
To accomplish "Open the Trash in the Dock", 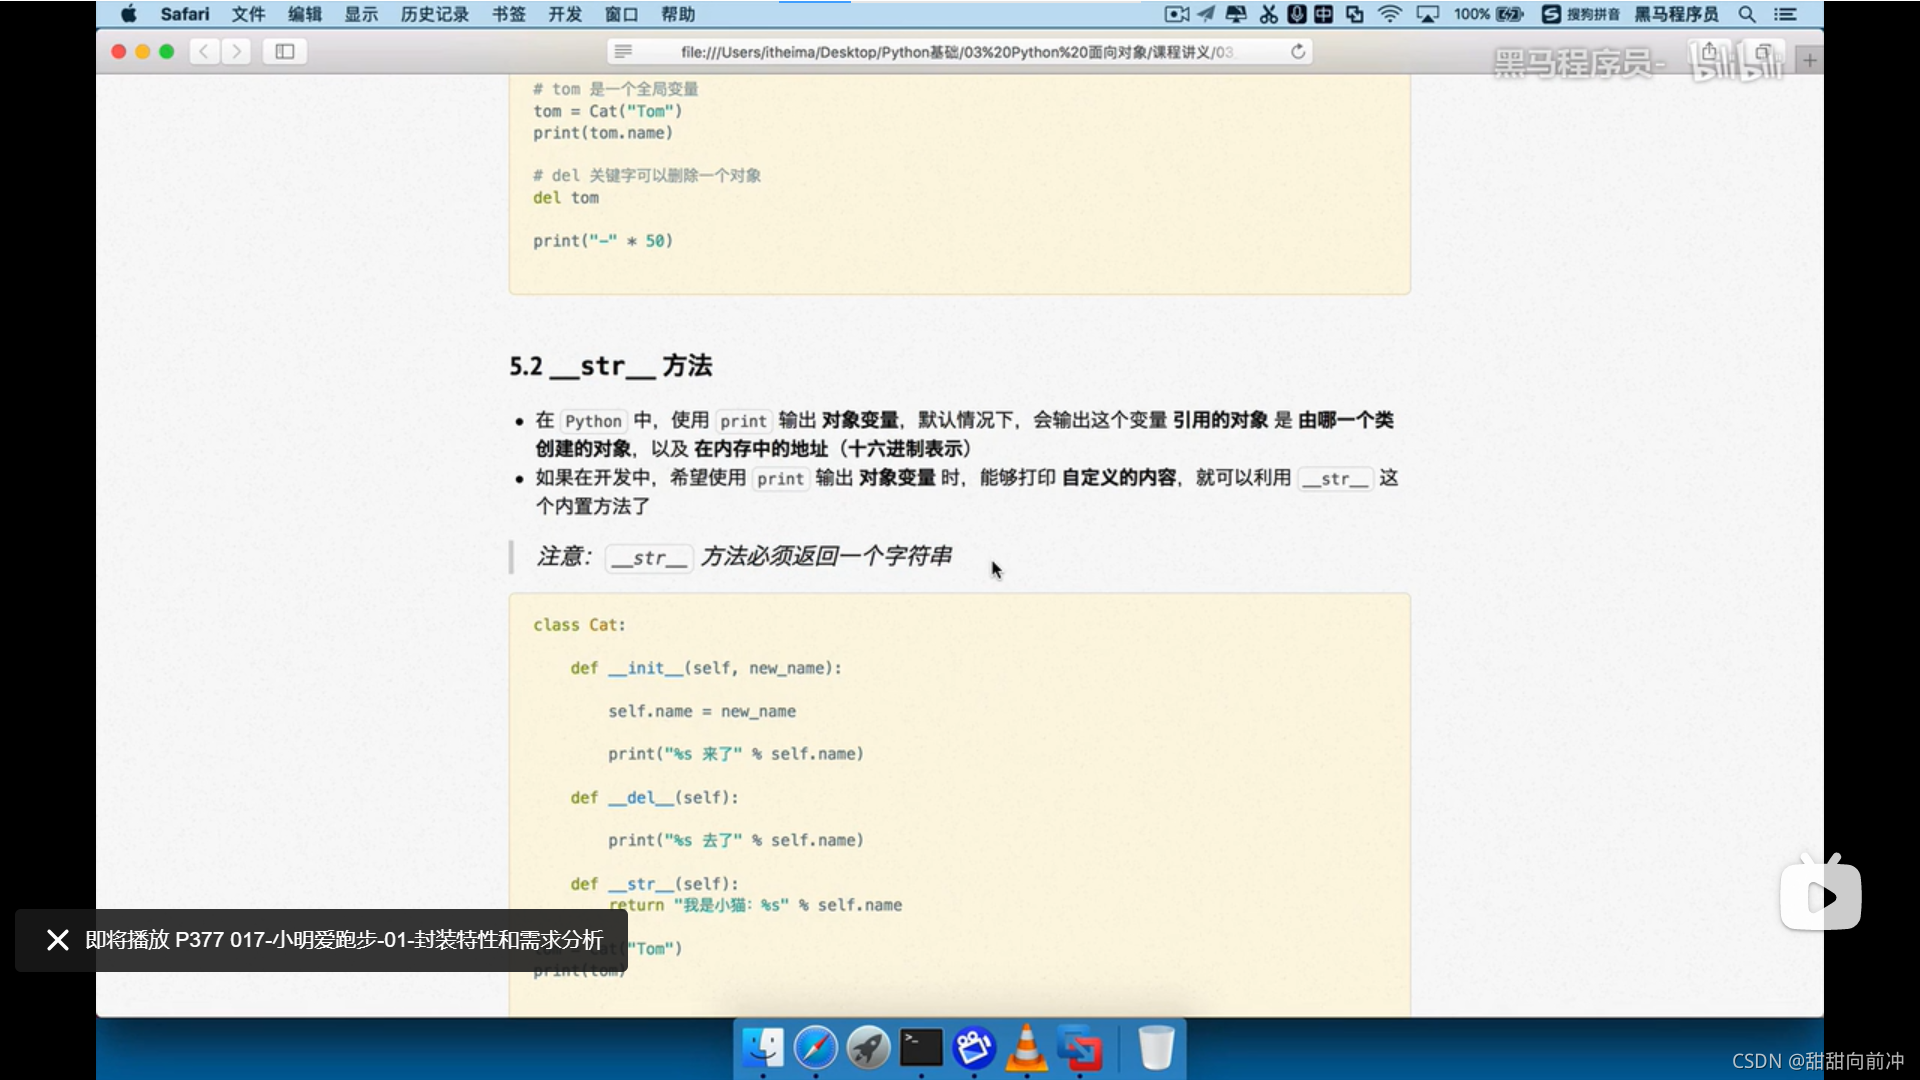I will coord(1156,1048).
